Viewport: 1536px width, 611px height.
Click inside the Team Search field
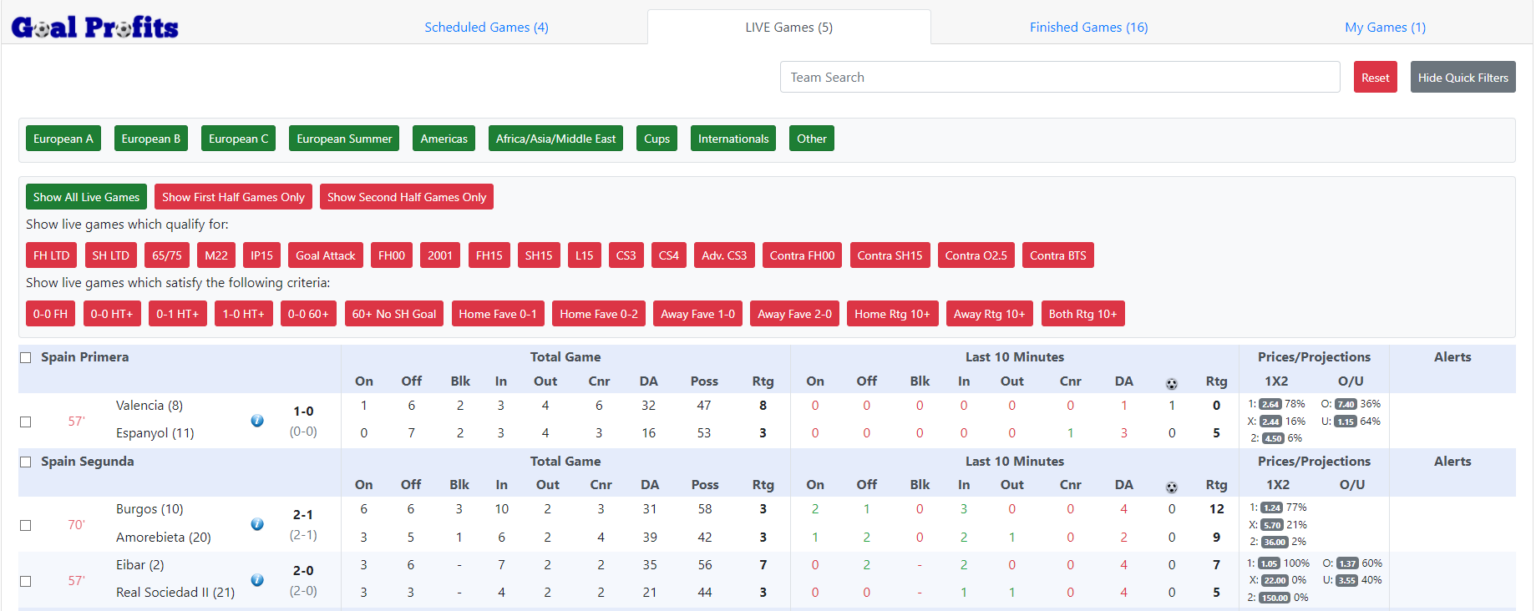click(1059, 76)
